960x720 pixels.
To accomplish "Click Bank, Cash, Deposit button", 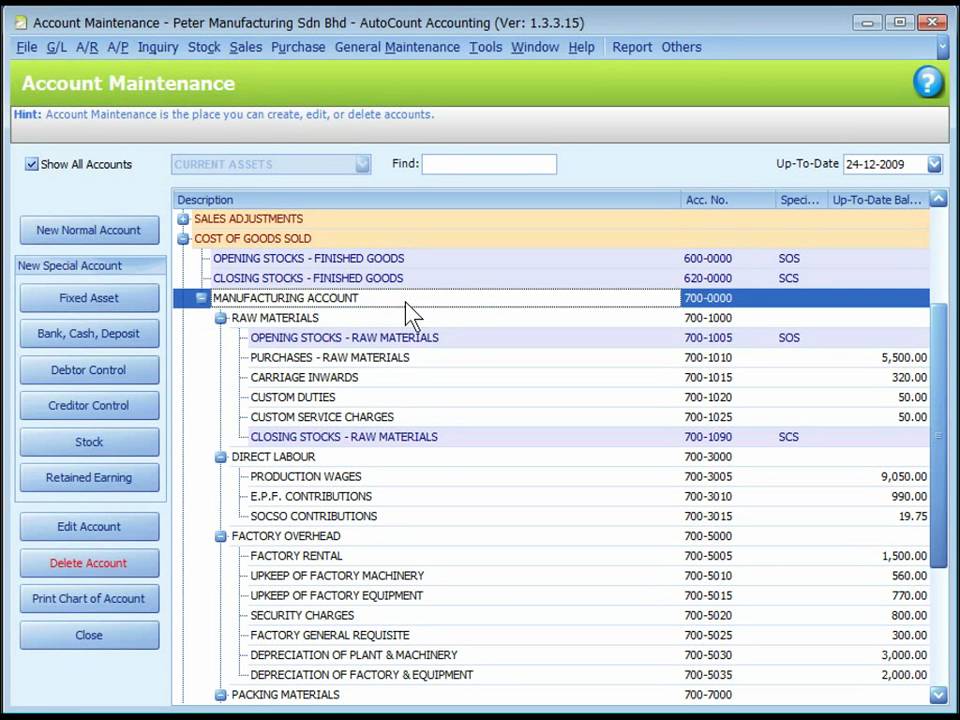I will (x=89, y=334).
